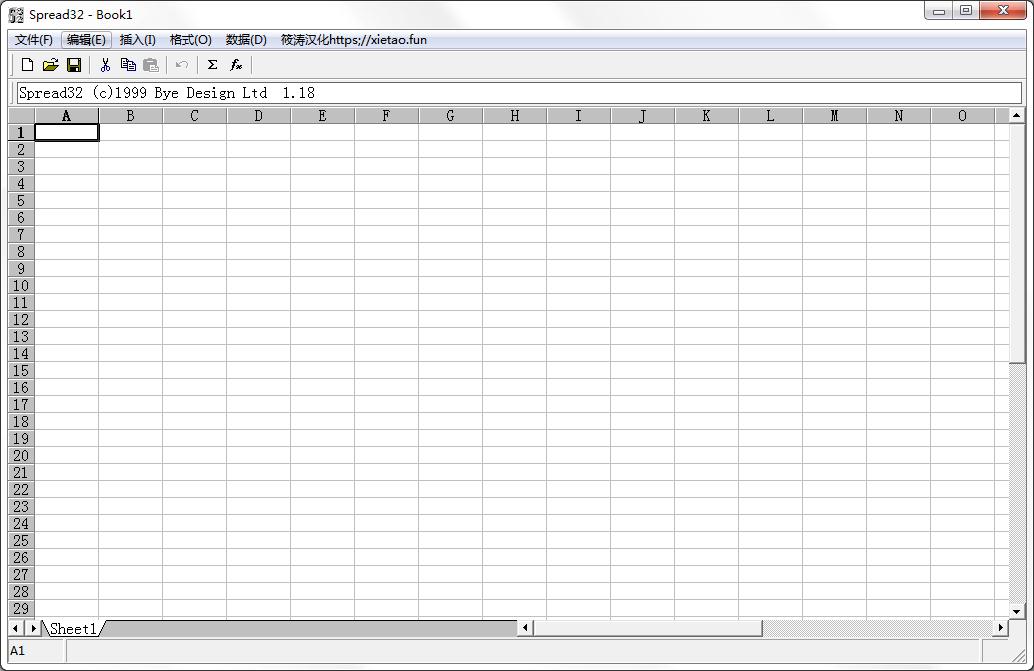Undo last action with the arrow icon
Screen dimensions: 1034x671
(x=181, y=64)
